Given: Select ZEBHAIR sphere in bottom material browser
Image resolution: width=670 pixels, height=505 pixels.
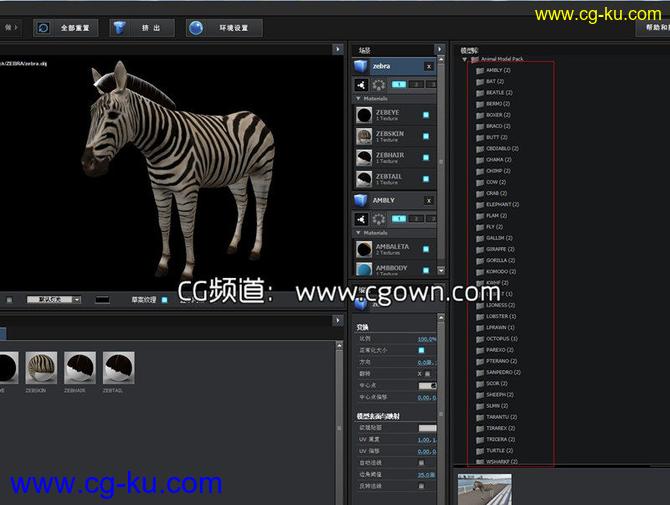Looking at the screenshot, I should click(80, 367).
